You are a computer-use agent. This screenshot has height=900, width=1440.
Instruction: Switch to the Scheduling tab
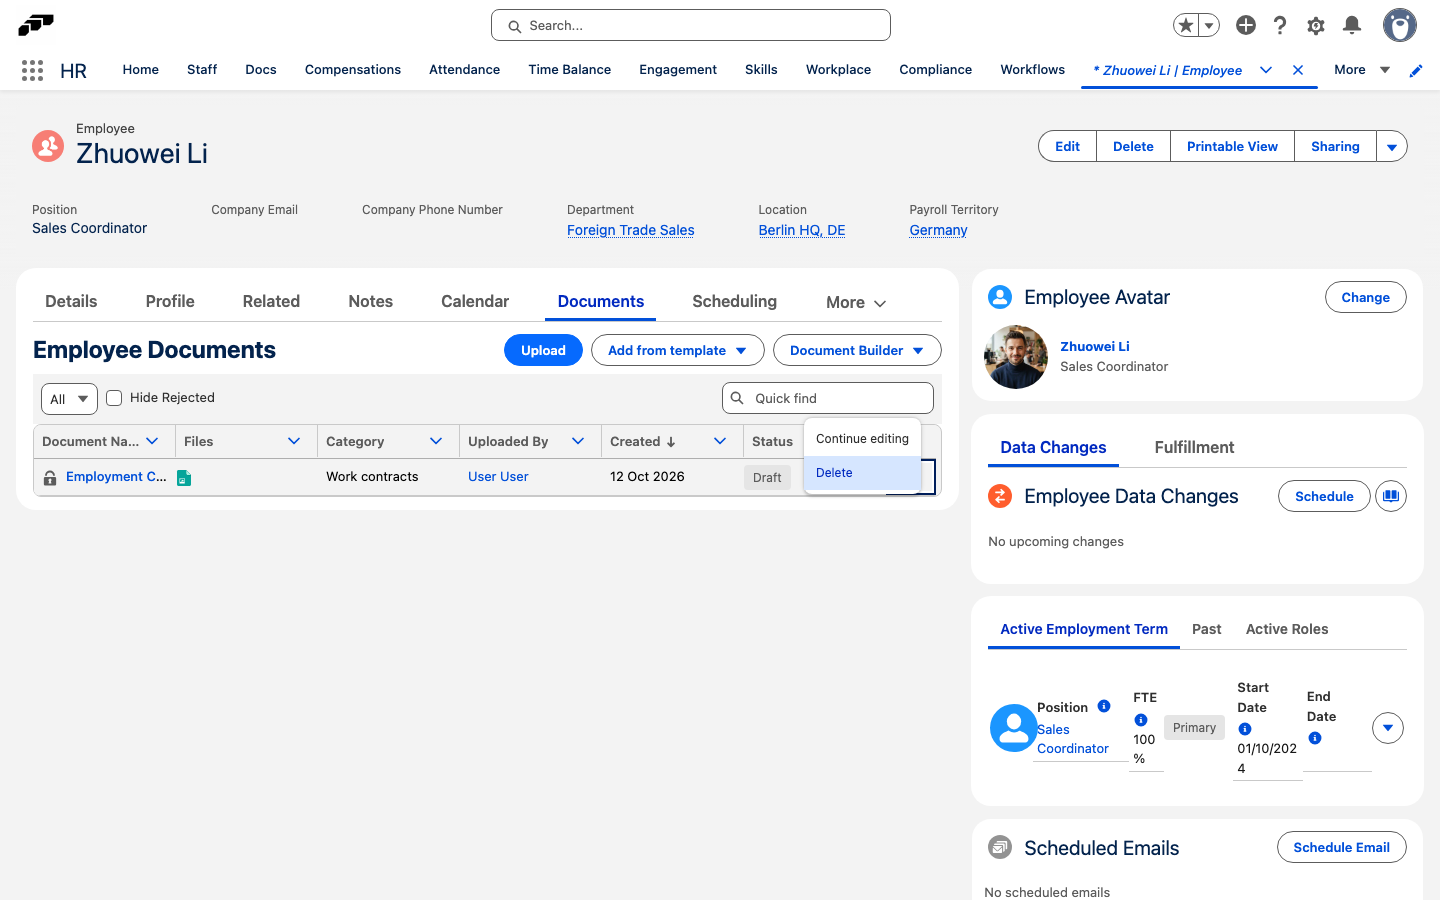tap(734, 301)
